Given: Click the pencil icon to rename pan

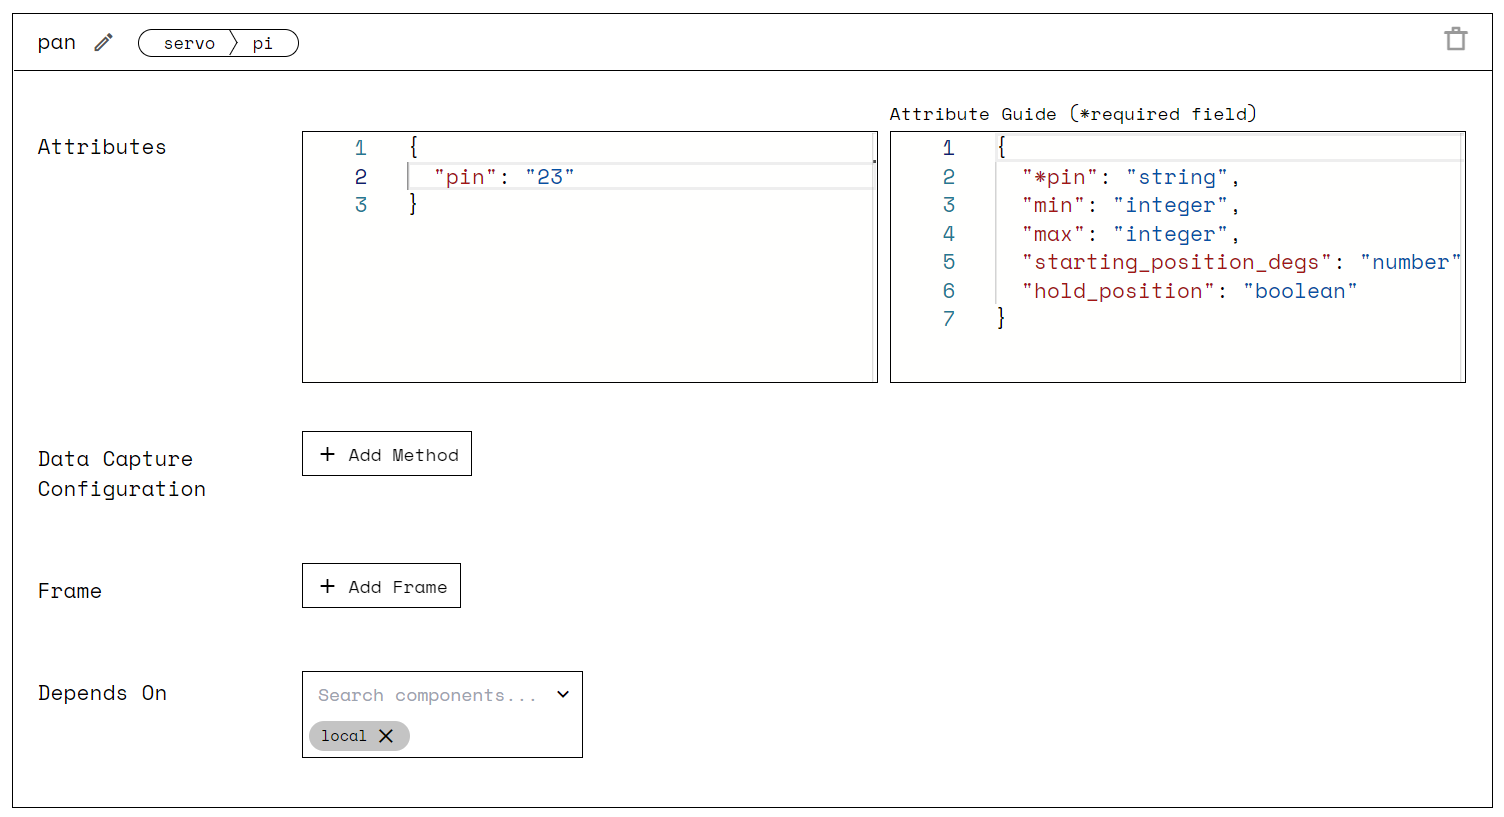Looking at the screenshot, I should (101, 42).
